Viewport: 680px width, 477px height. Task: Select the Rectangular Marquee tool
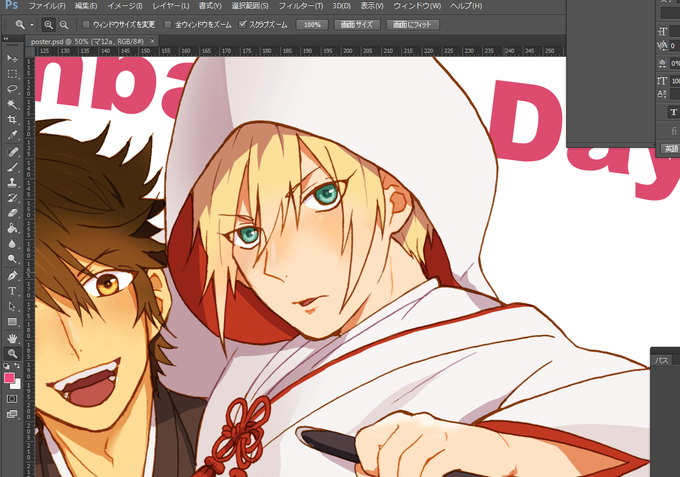click(12, 74)
